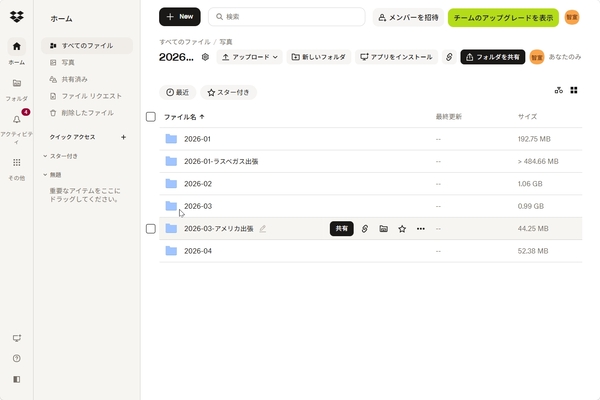Click フォルダを共有 button

pyautogui.click(x=493, y=57)
